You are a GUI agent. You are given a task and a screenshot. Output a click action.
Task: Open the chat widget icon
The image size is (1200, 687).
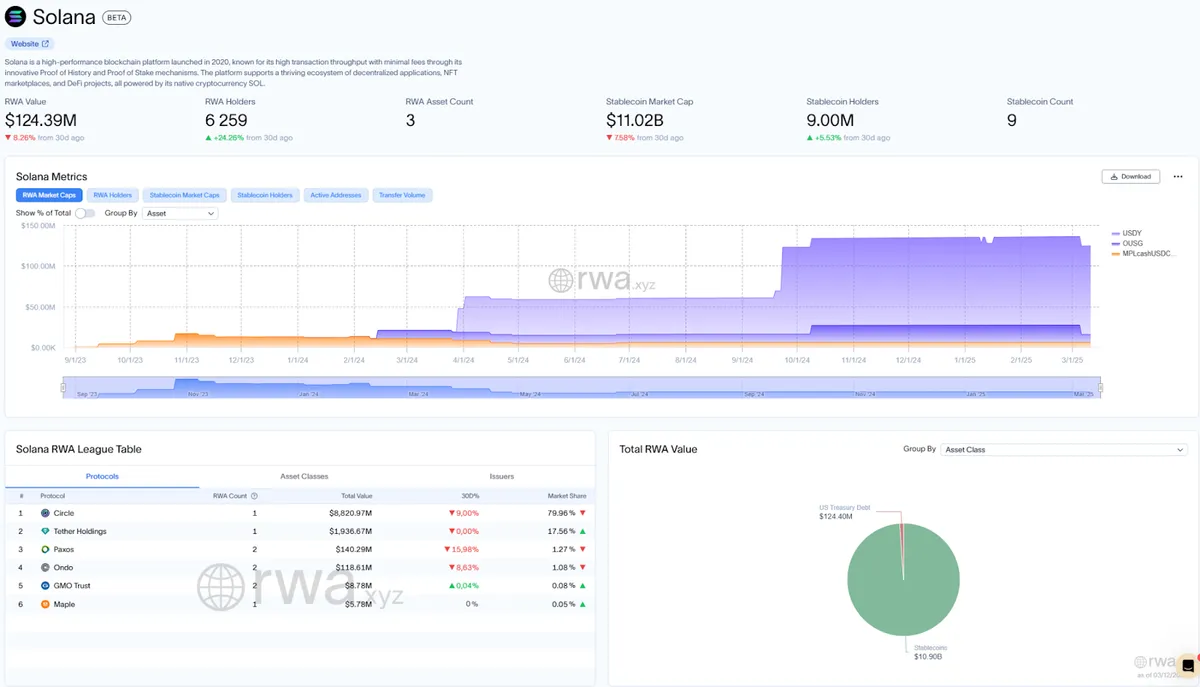tap(1187, 665)
